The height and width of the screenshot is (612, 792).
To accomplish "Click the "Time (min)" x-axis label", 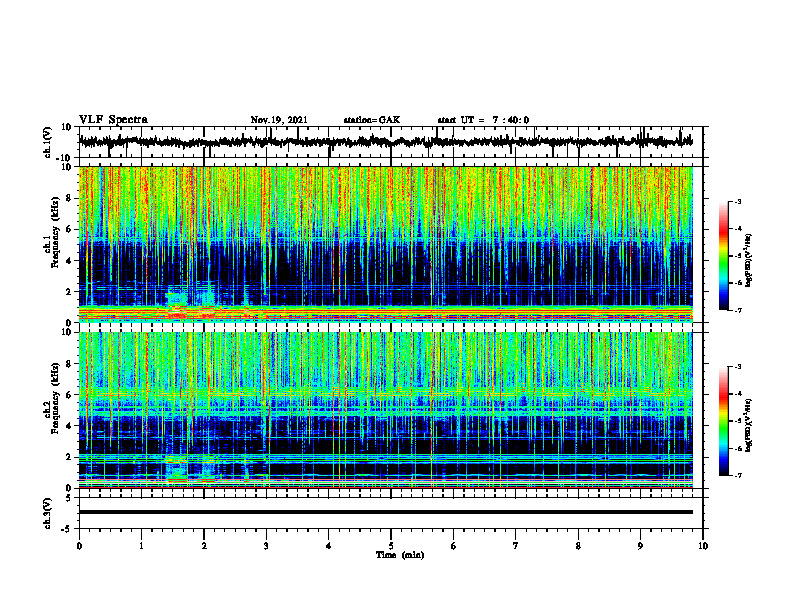I will click(x=400, y=555).
